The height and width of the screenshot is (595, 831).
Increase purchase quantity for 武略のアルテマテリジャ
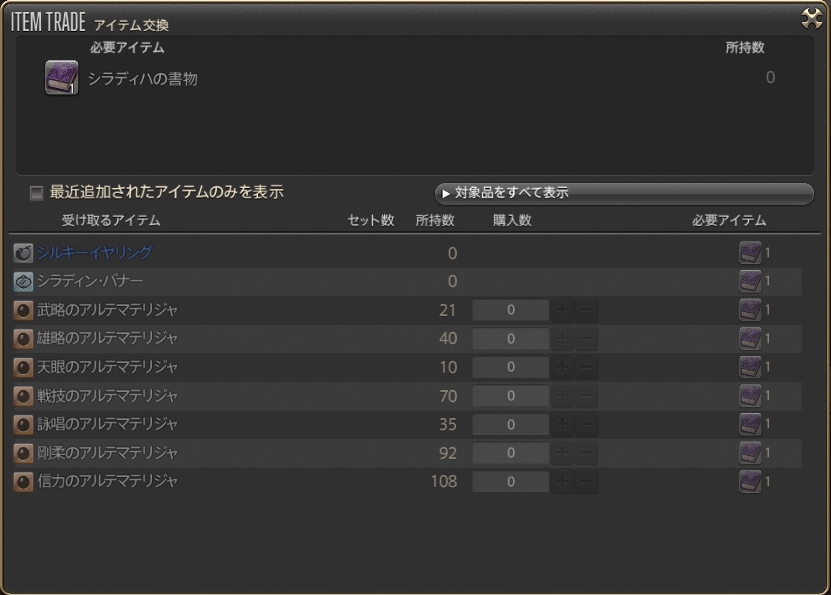tap(563, 310)
